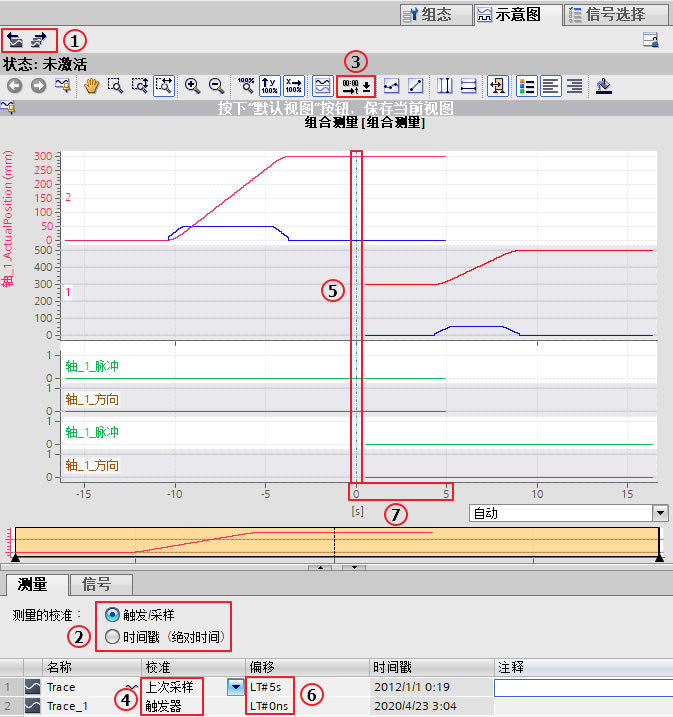Open the 自动 dropdown below the chart
This screenshot has width=673, height=717.
click(660, 513)
